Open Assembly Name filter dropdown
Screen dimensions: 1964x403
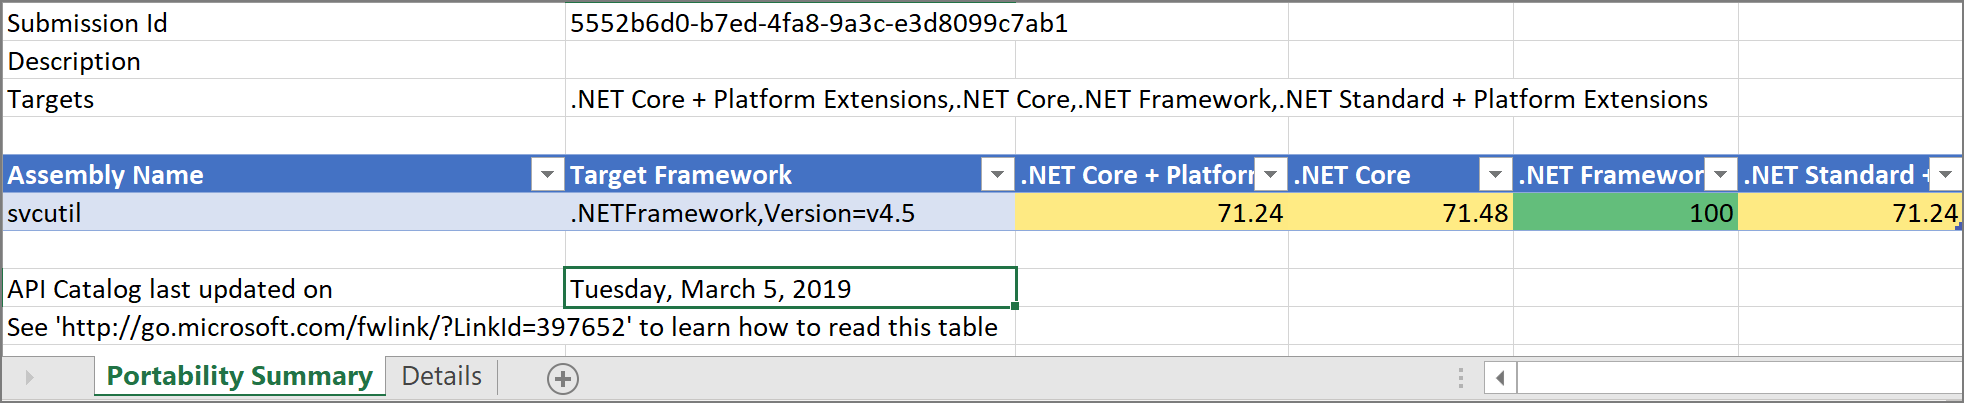(546, 175)
